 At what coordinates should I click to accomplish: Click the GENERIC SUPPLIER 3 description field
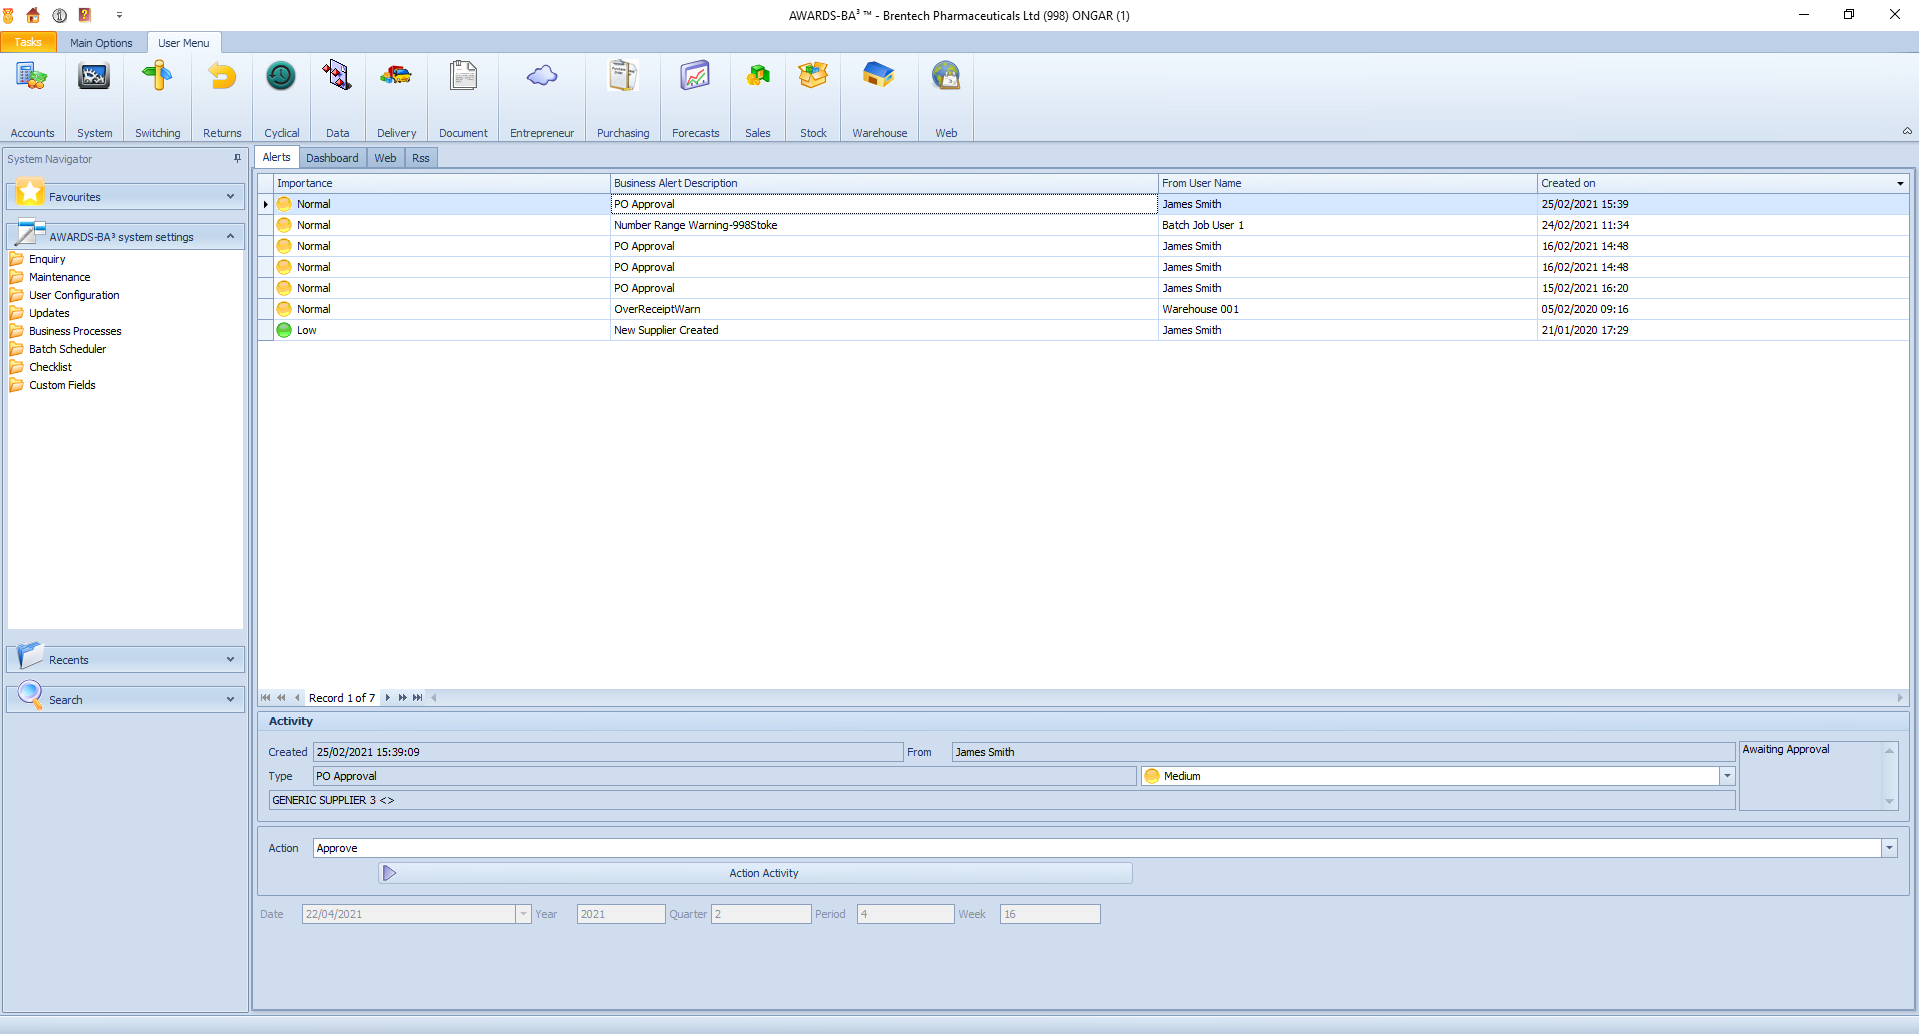(x=1001, y=800)
